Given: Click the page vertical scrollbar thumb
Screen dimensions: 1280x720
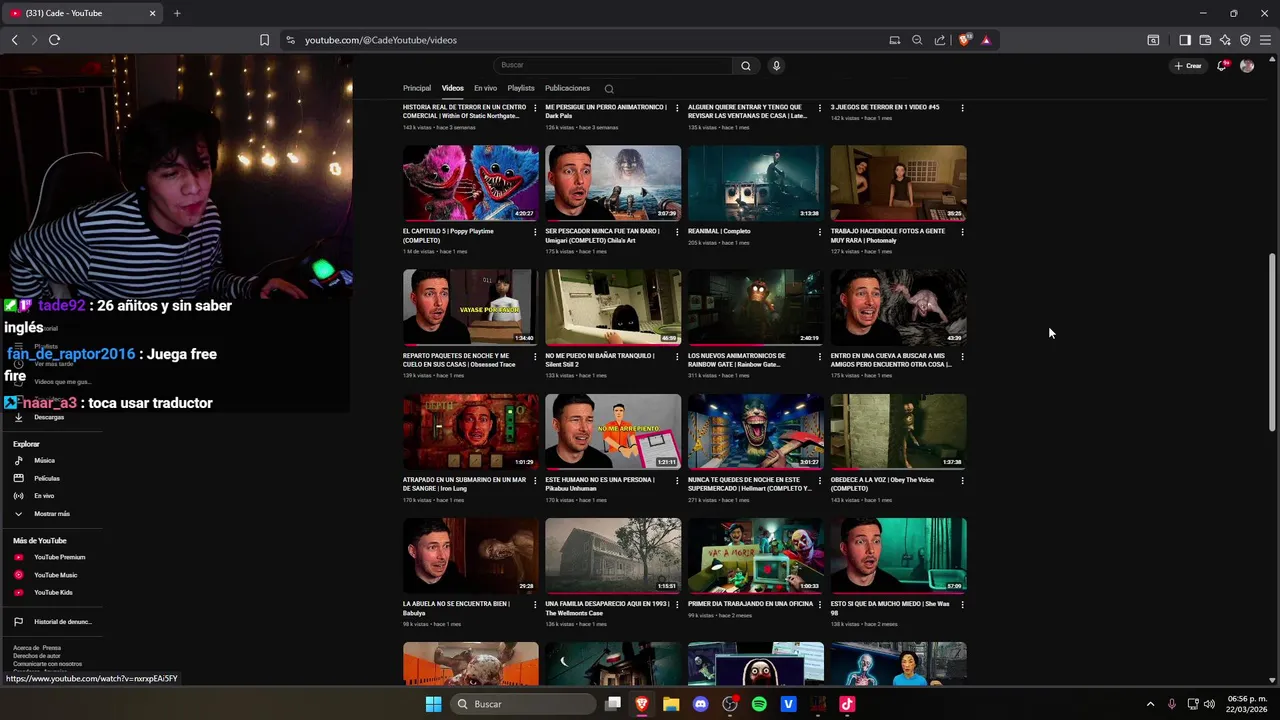Looking at the screenshot, I should click(x=1272, y=342).
